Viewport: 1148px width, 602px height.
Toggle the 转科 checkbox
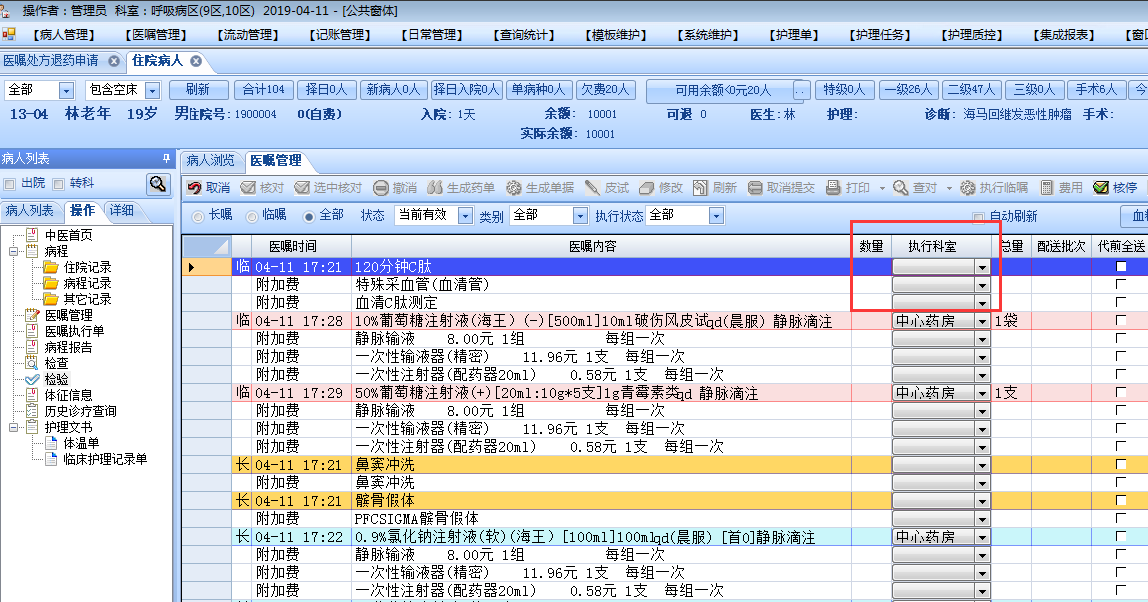click(59, 184)
